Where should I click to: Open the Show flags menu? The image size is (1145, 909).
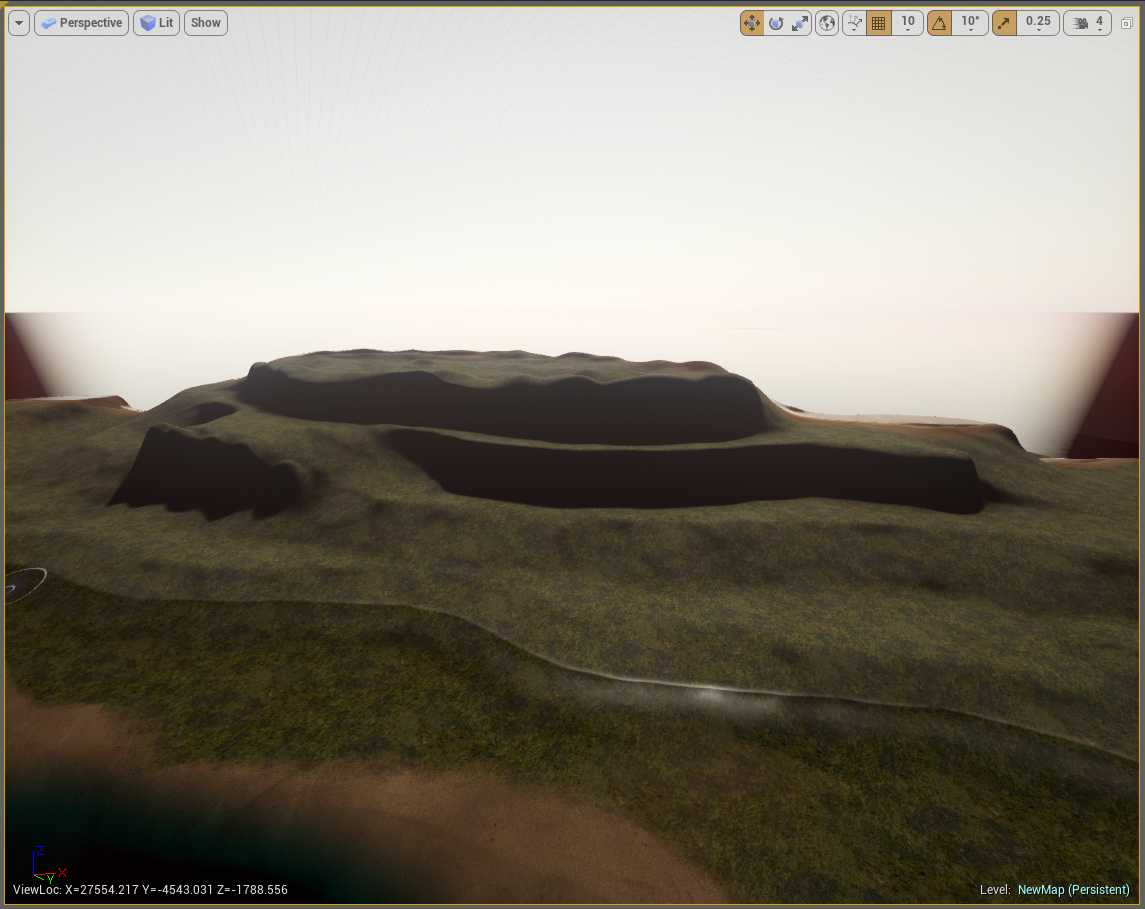point(206,23)
